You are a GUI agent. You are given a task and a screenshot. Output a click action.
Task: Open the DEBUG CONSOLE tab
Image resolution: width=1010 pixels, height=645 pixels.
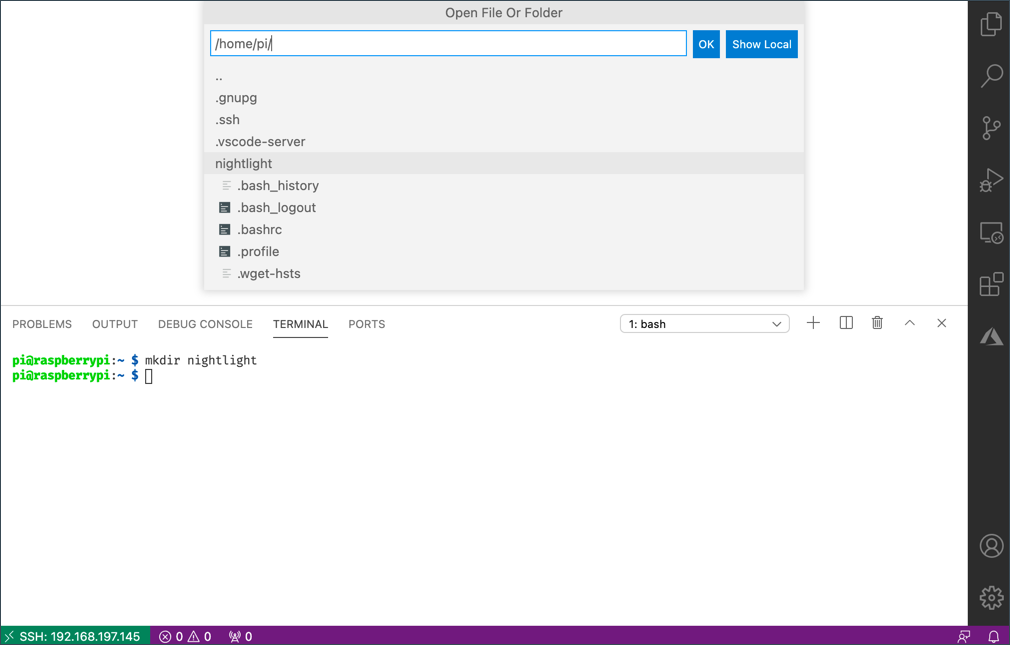pos(205,324)
